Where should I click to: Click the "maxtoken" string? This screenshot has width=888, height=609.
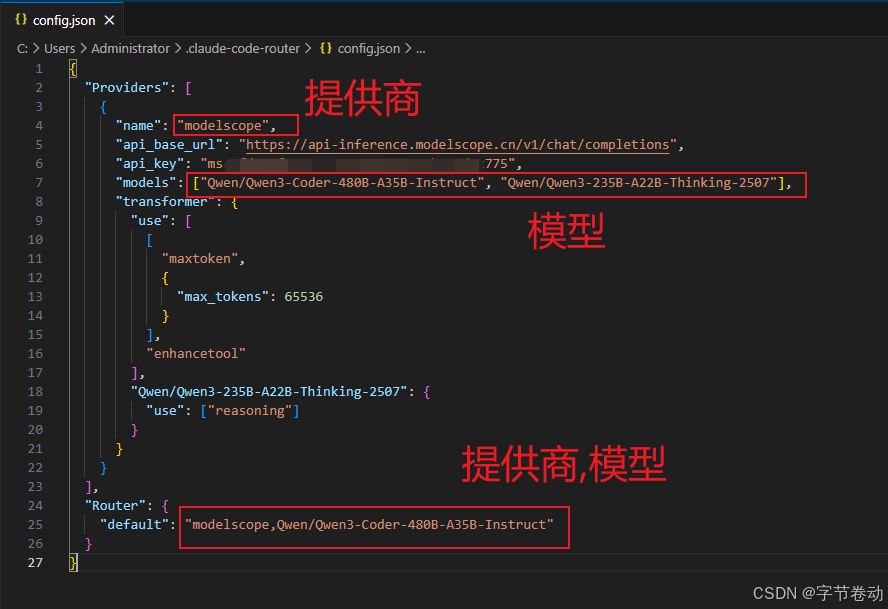(199, 259)
